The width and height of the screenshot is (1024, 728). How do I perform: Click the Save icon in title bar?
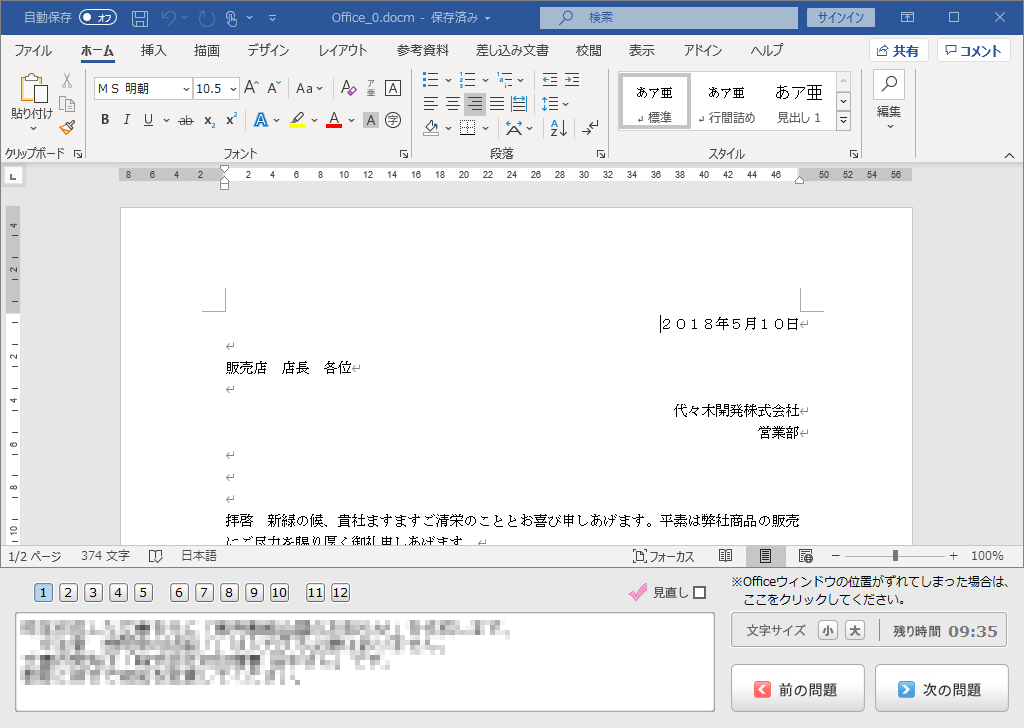(140, 18)
